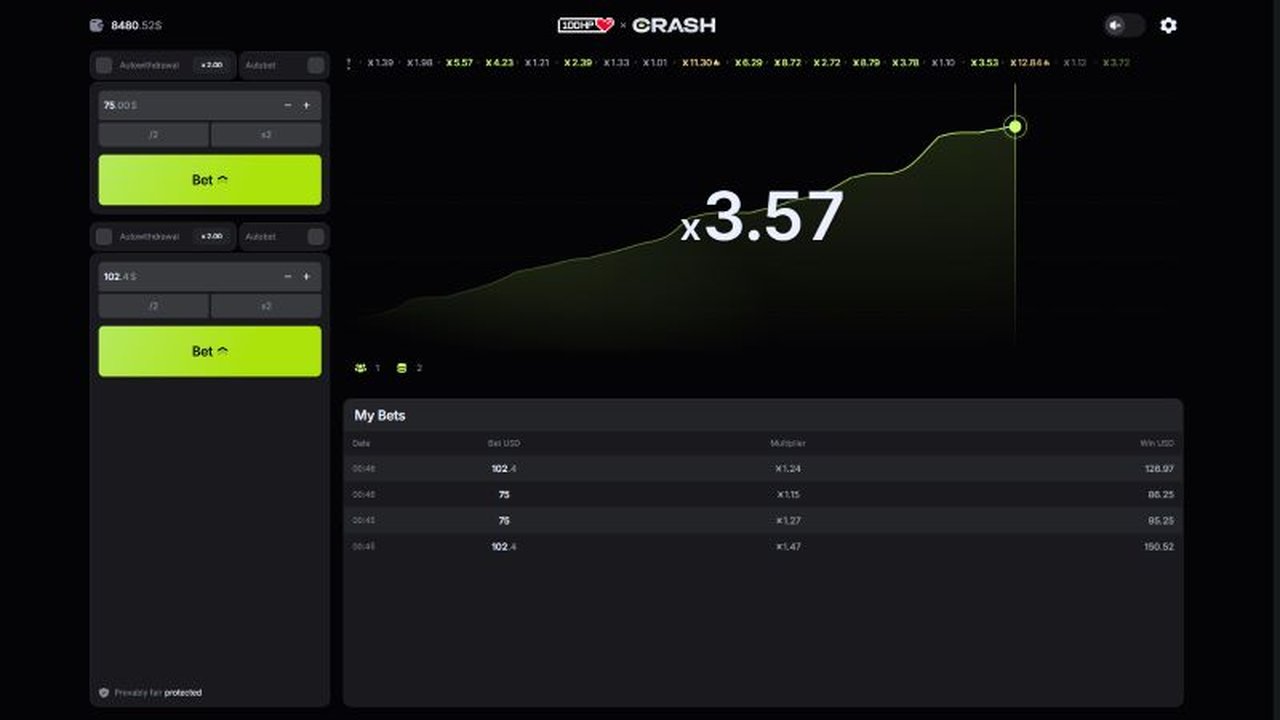Click the wallet balance icon

click(x=97, y=25)
